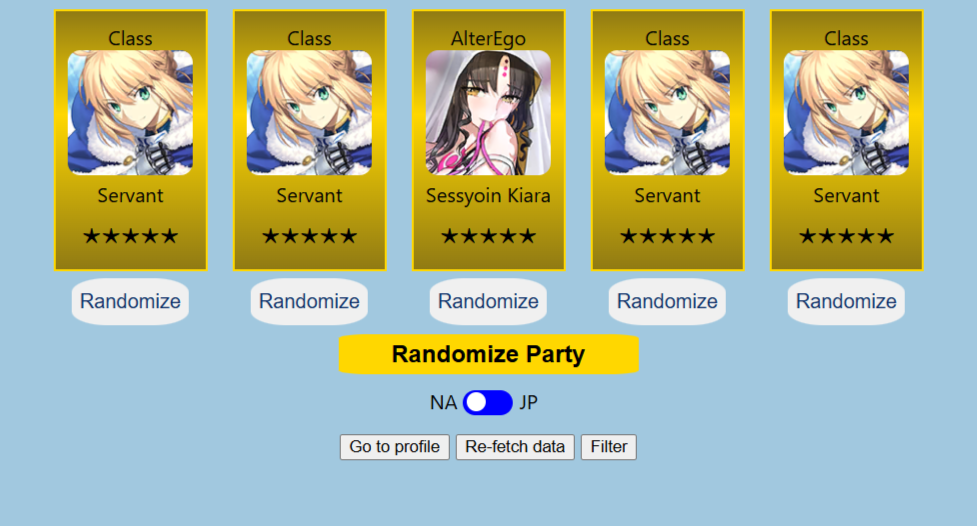This screenshot has height=526, width=977.
Task: Click the fifth servant card portrait
Action: click(846, 113)
